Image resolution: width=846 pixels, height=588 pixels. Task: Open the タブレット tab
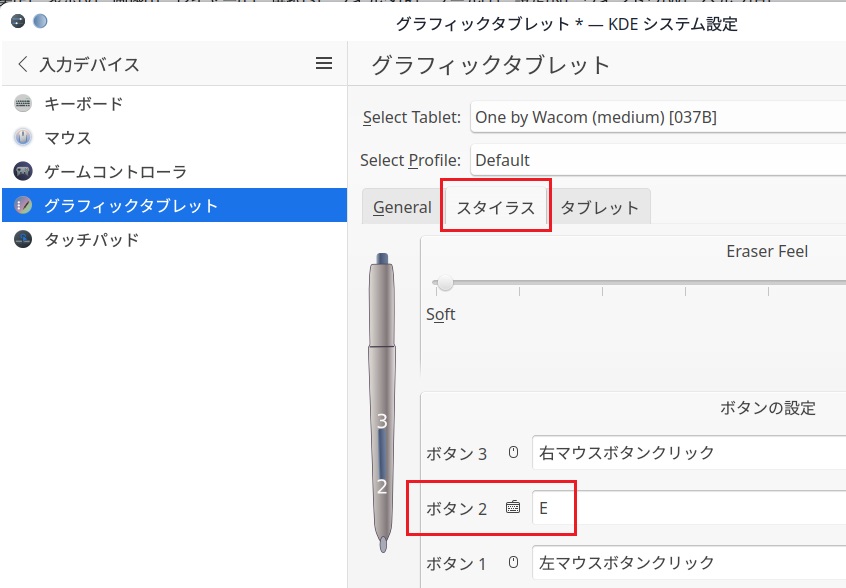point(599,207)
